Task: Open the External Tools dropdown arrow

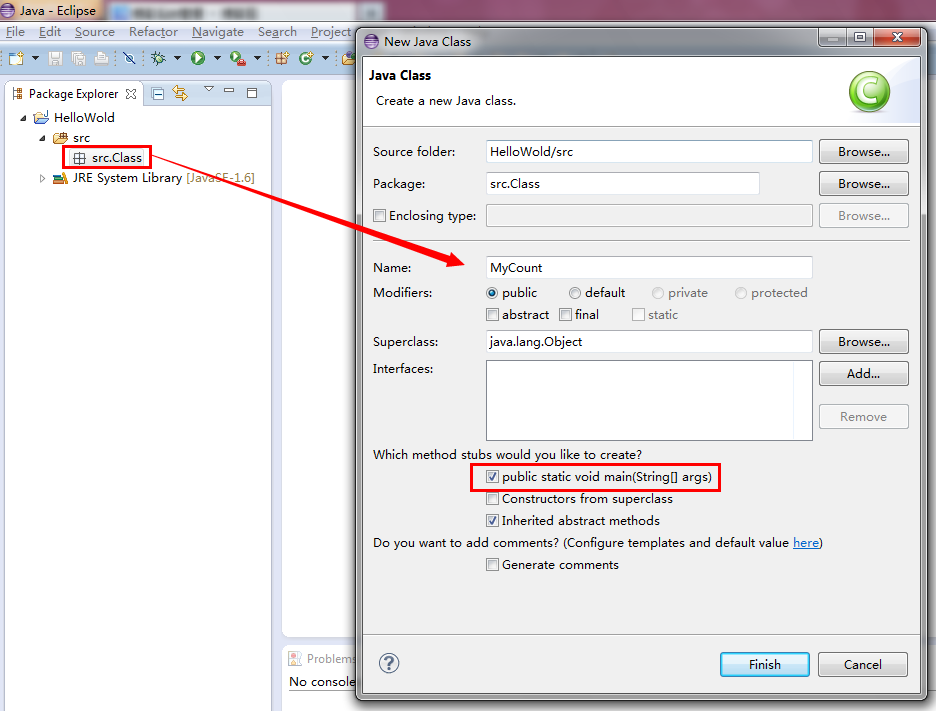Action: 257,58
